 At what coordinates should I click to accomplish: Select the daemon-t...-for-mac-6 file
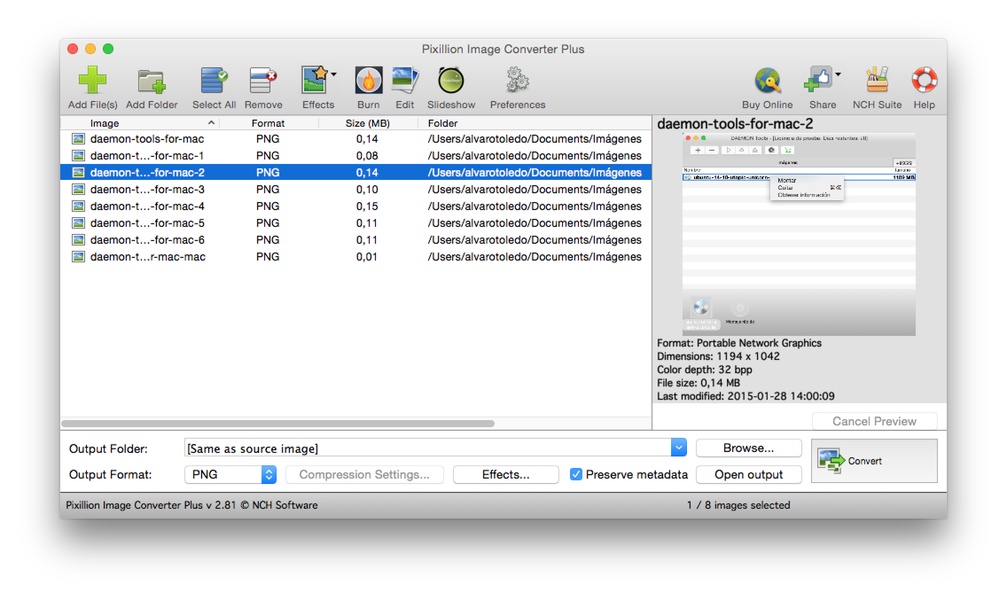[356, 240]
